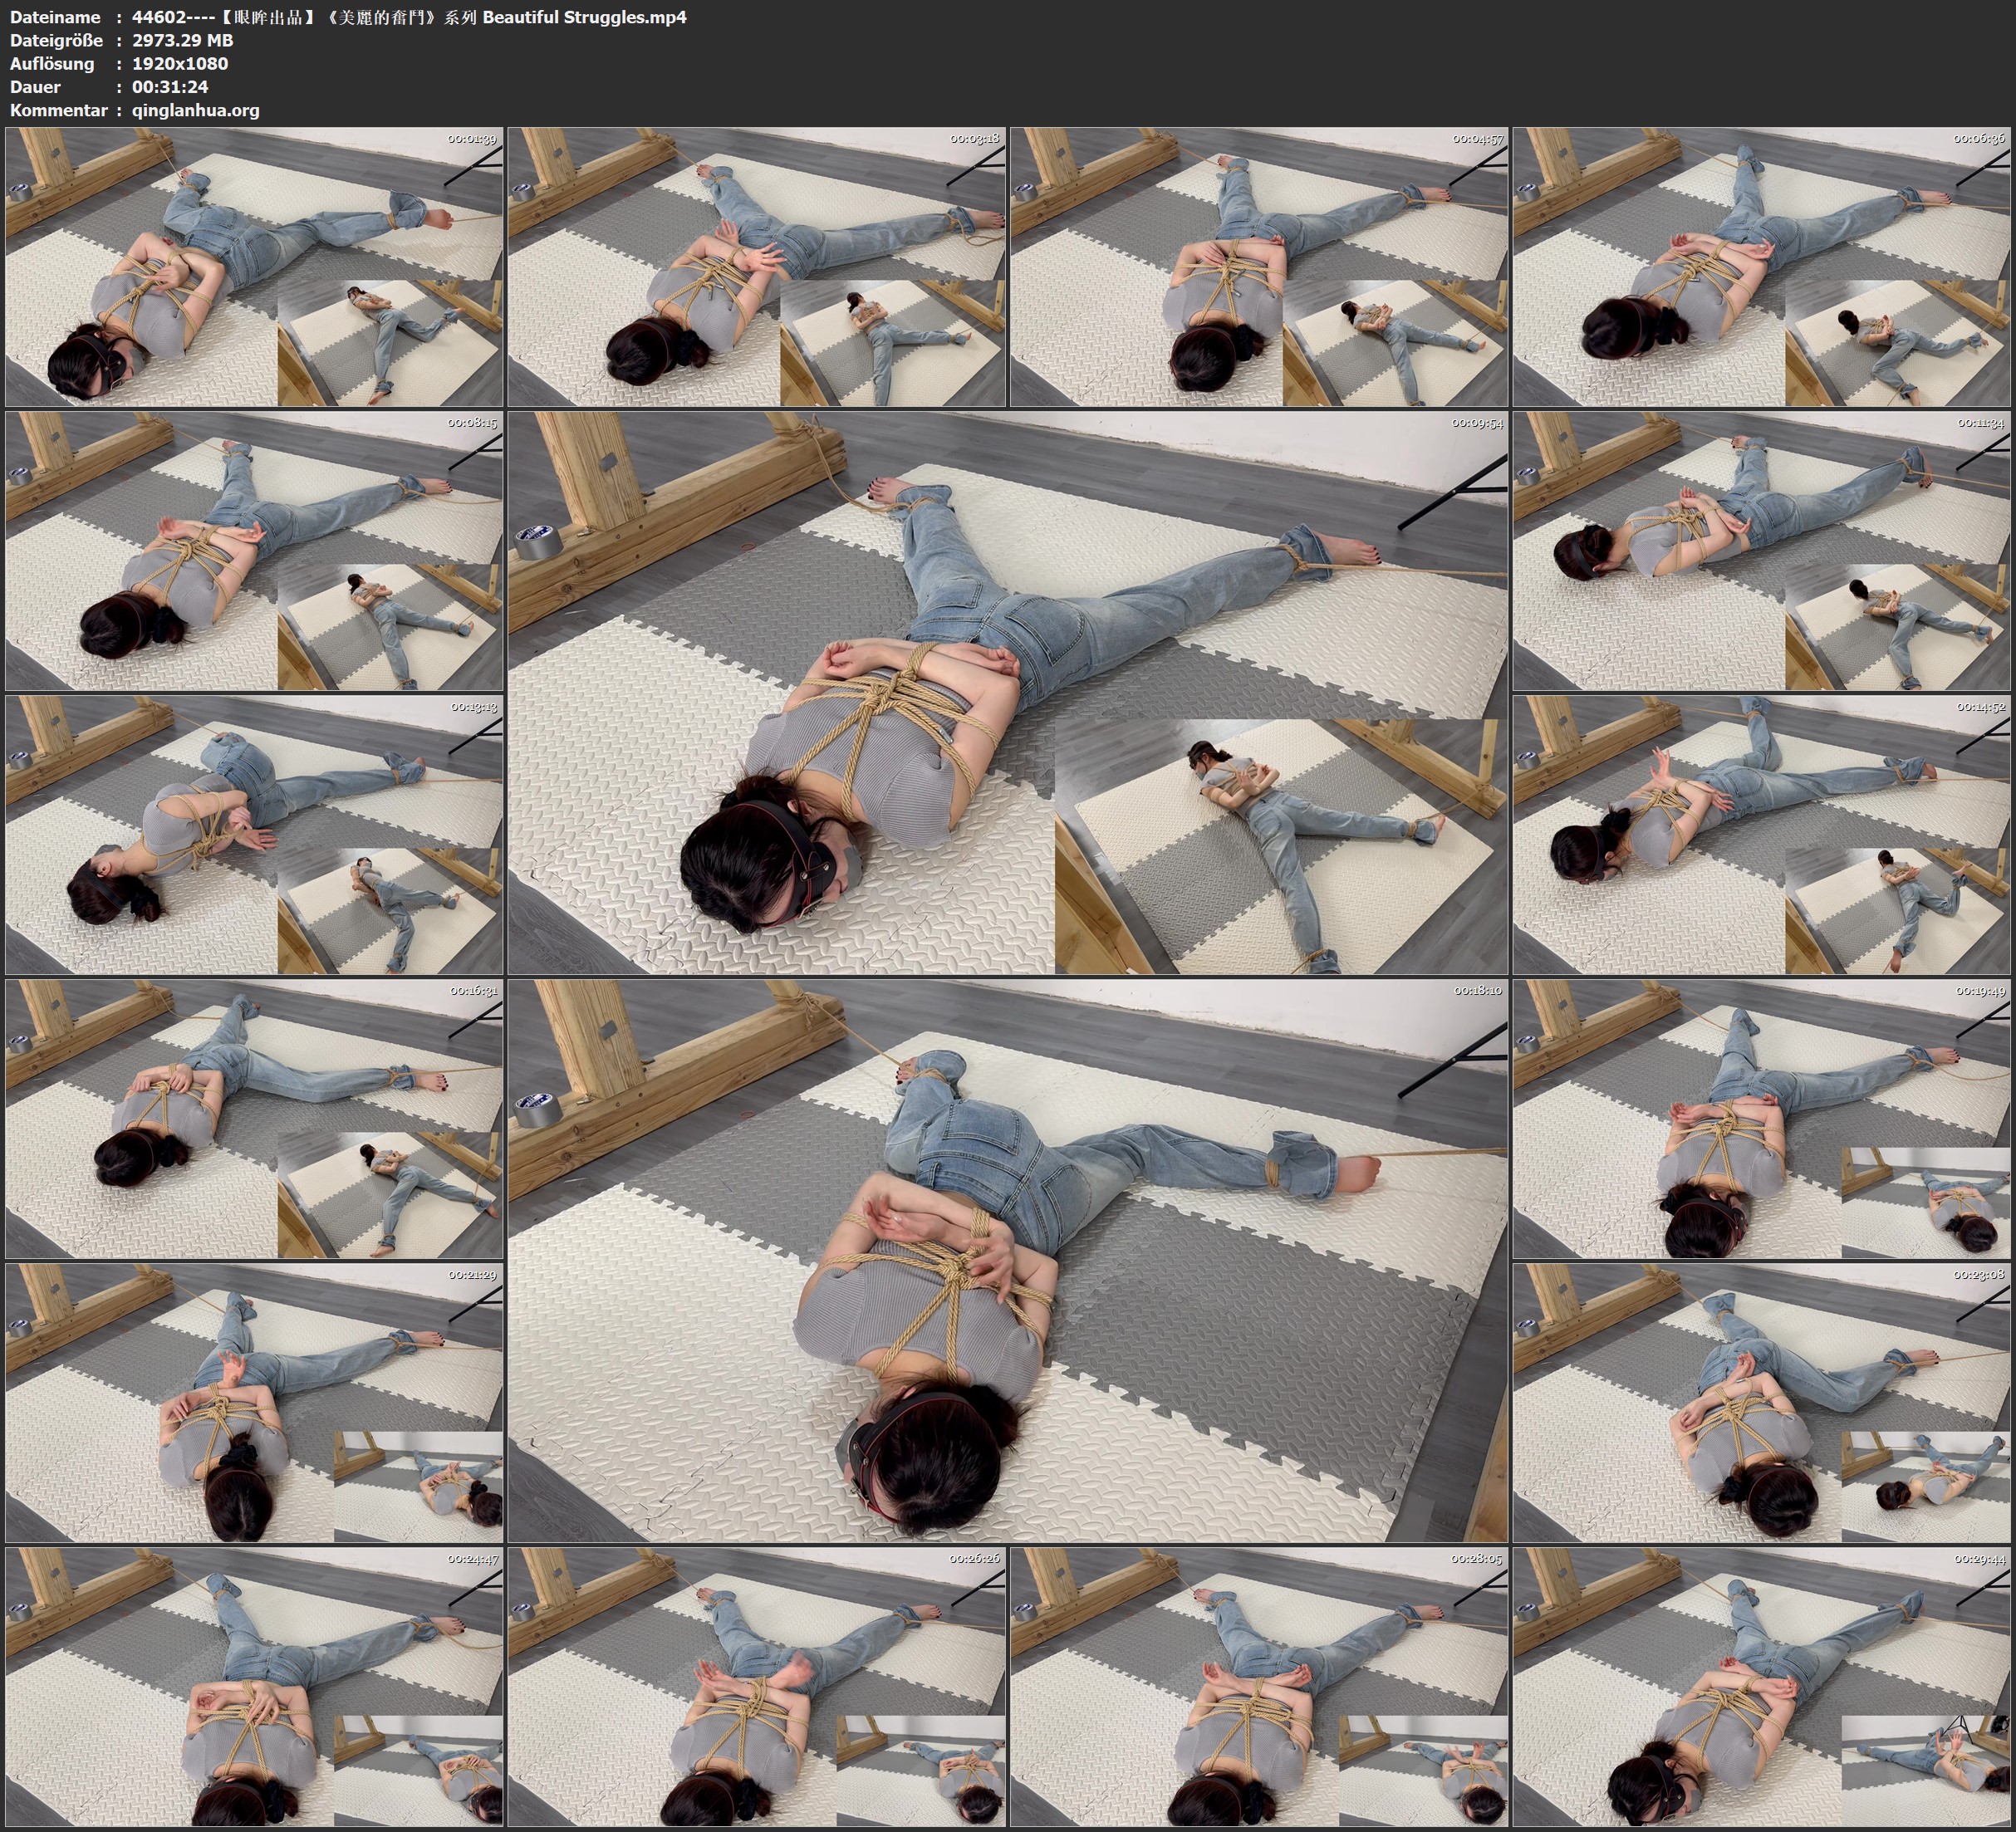Click the thumbnail labeled 00:16:31
This screenshot has width=2016, height=1832.
point(254,1119)
